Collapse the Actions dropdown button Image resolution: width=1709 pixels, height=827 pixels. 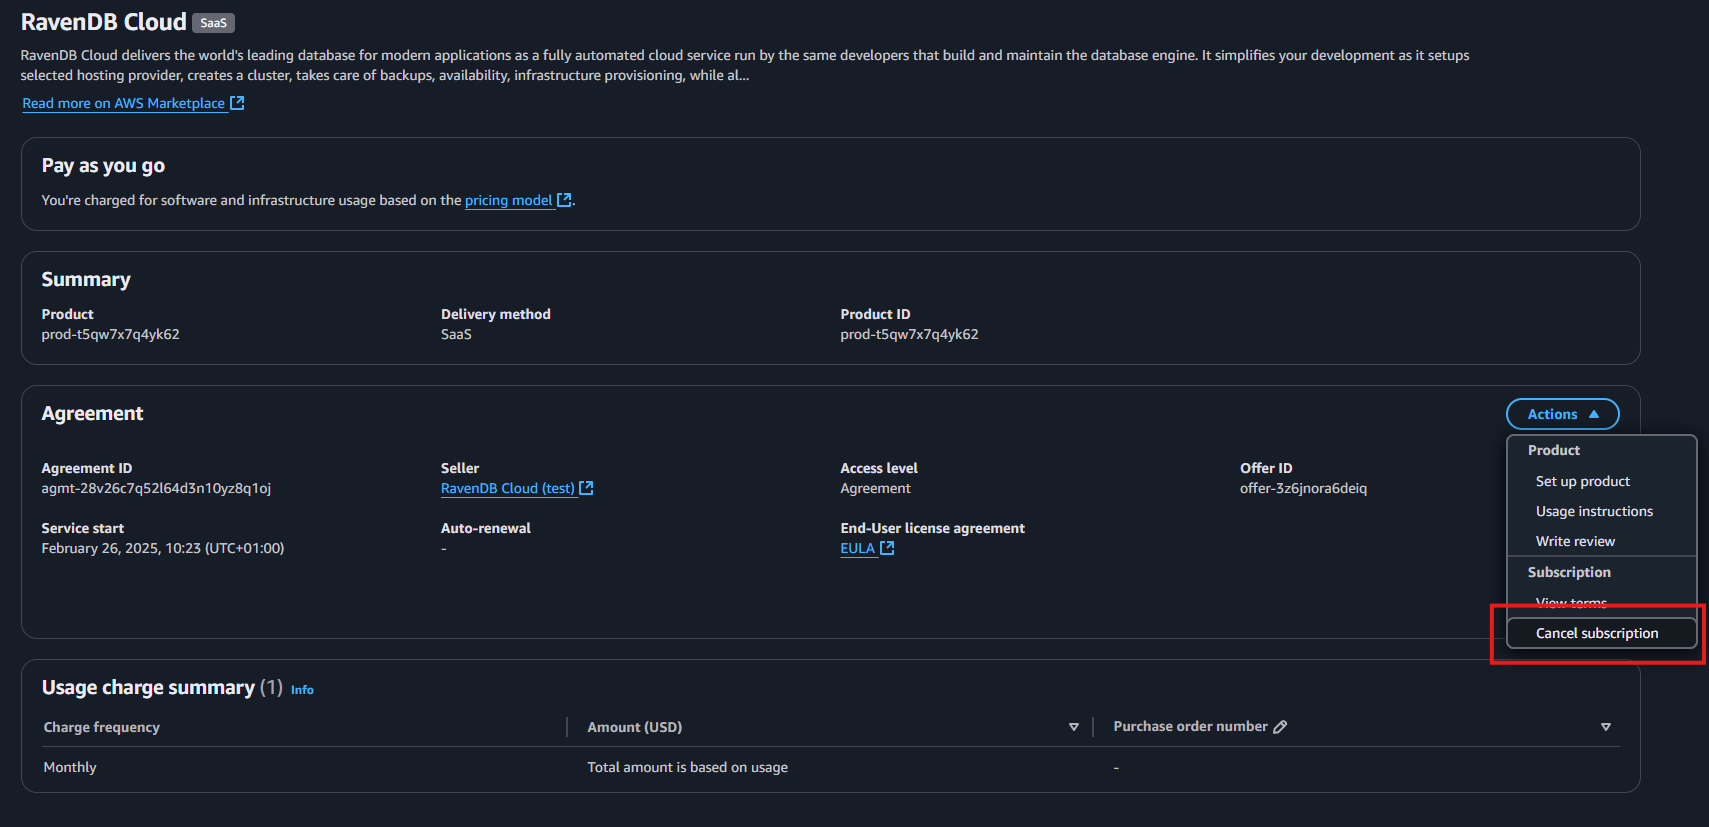click(x=1562, y=414)
